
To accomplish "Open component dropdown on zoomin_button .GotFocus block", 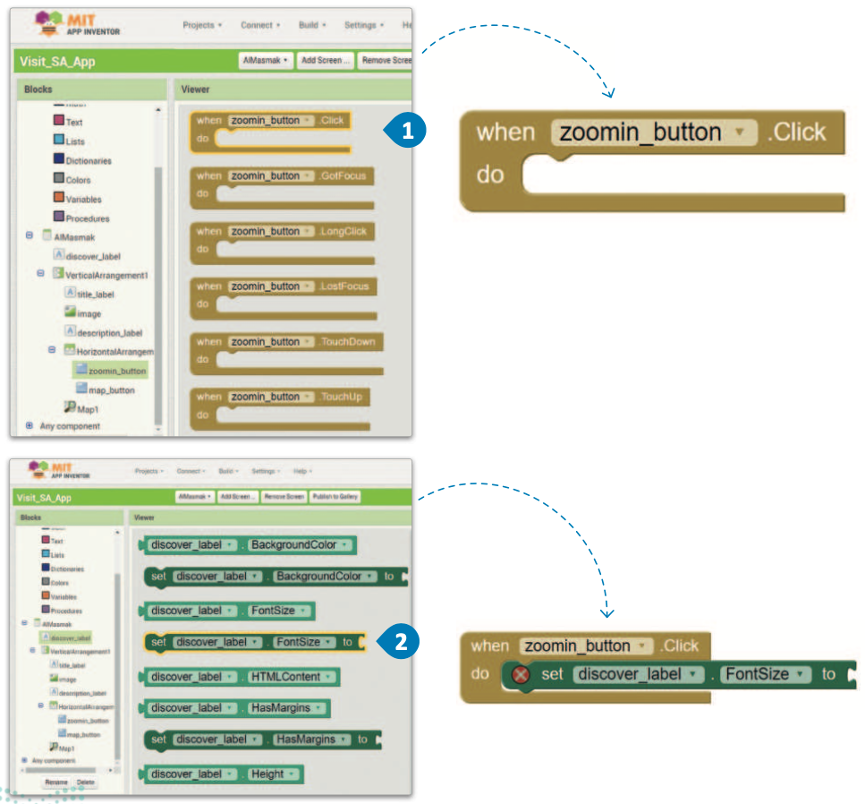I will [x=307, y=176].
